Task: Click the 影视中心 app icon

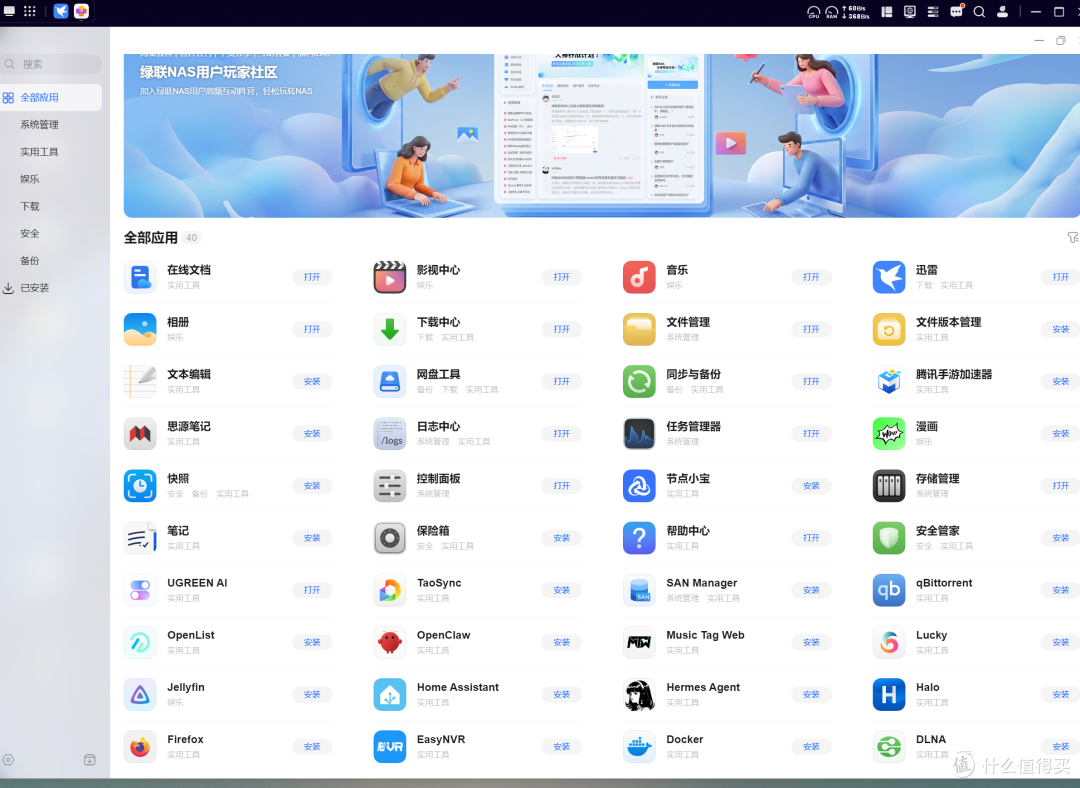Action: point(390,277)
